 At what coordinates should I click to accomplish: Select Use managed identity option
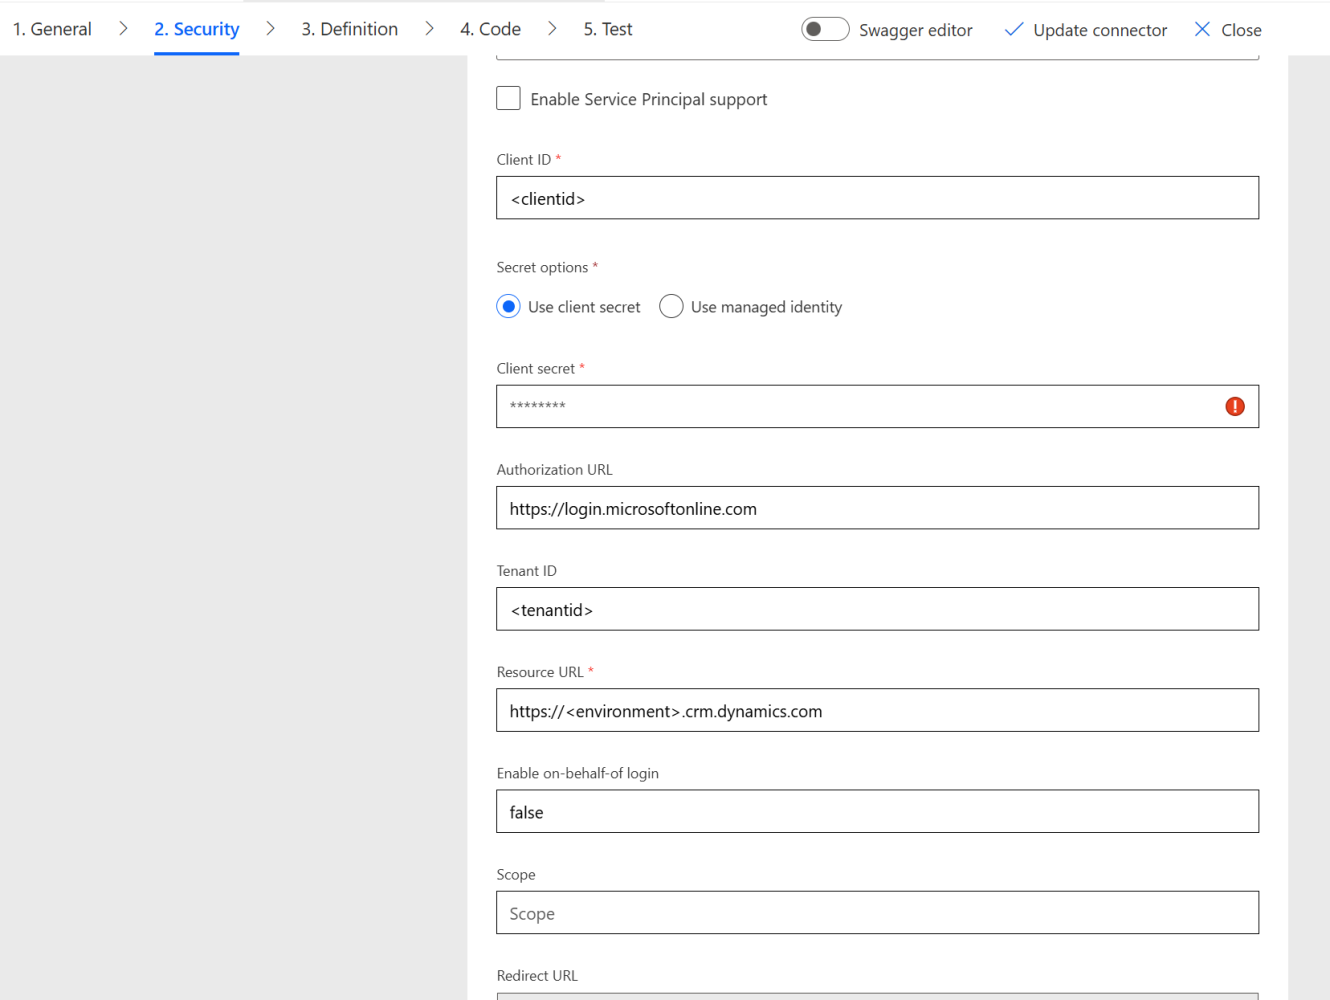(671, 306)
